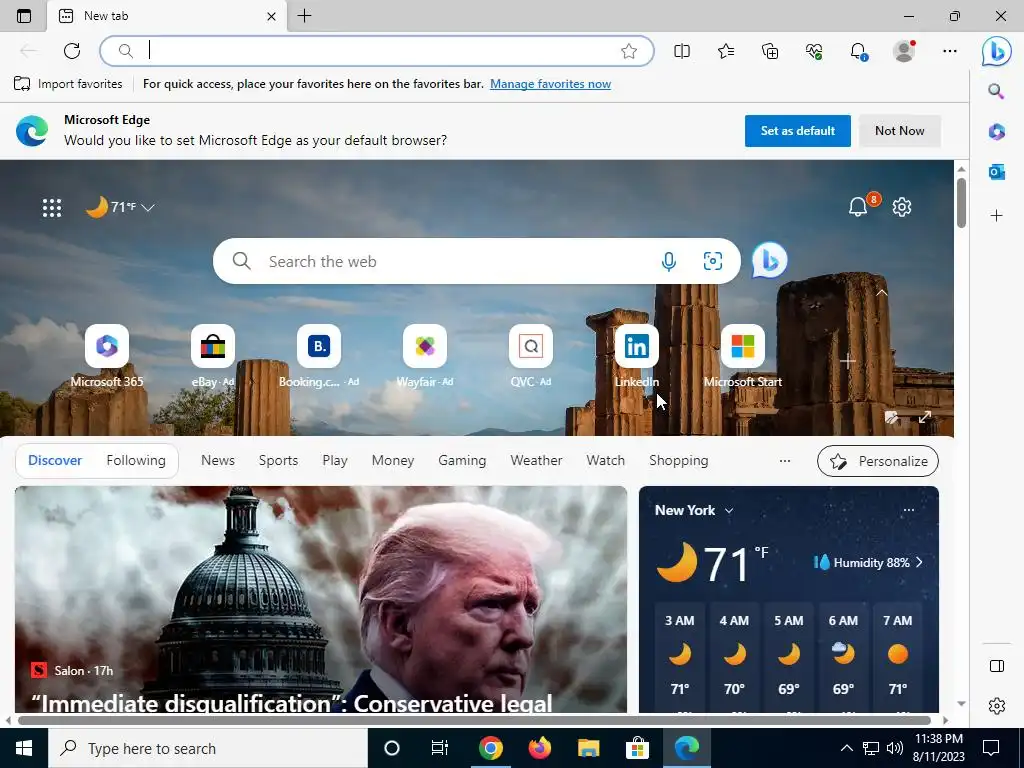Viewport: 1024px width, 768px height.
Task: Open the Money feed tab
Action: [x=392, y=460]
